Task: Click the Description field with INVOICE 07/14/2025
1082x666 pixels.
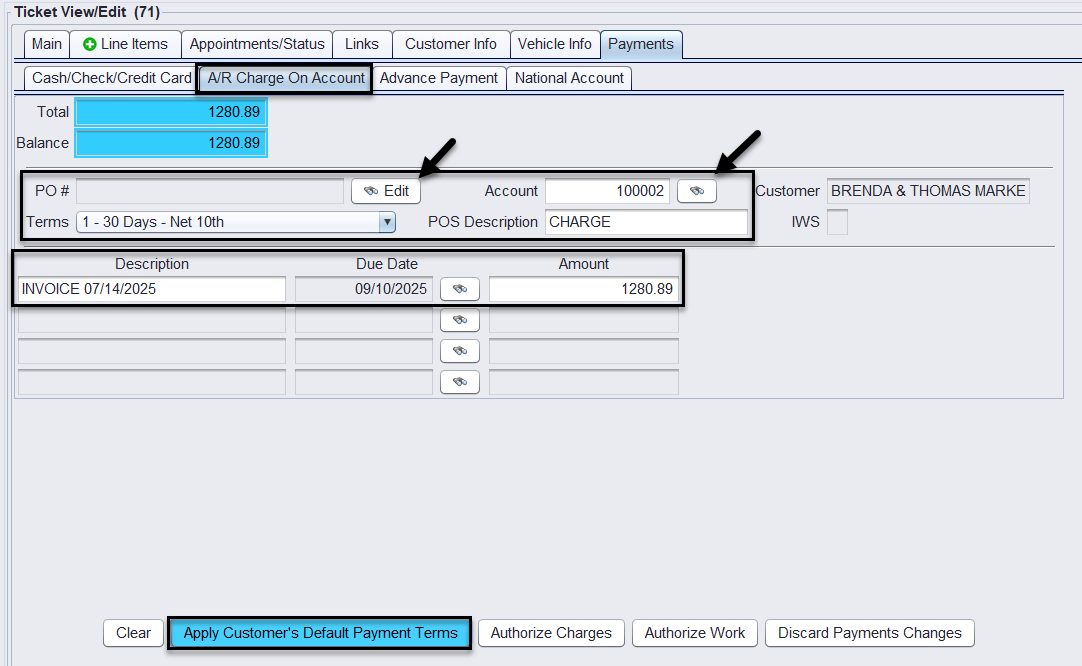Action: [152, 289]
